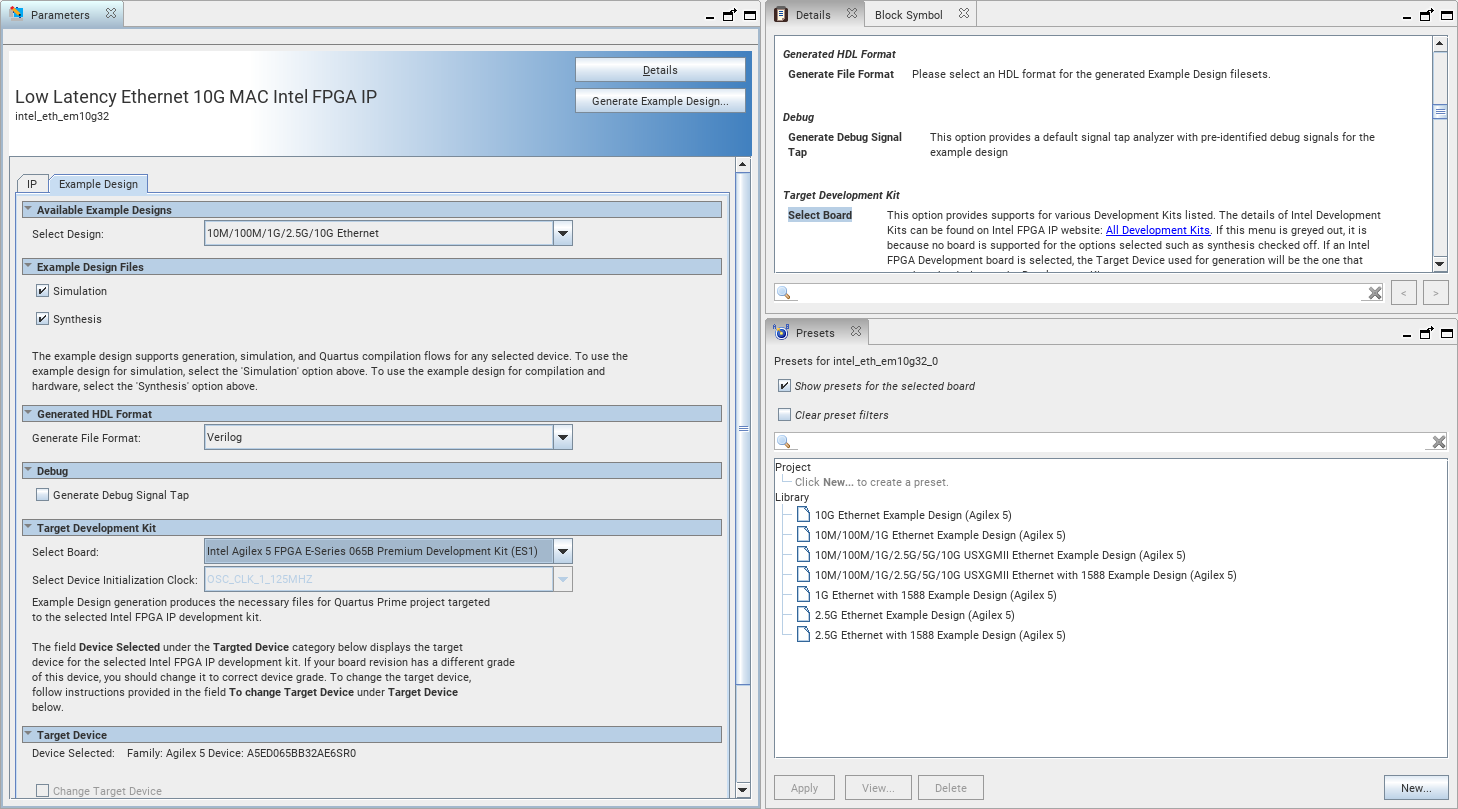The image size is (1458, 809).
Task: Focus the Details panel search field
Action: pyautogui.click(x=1080, y=293)
